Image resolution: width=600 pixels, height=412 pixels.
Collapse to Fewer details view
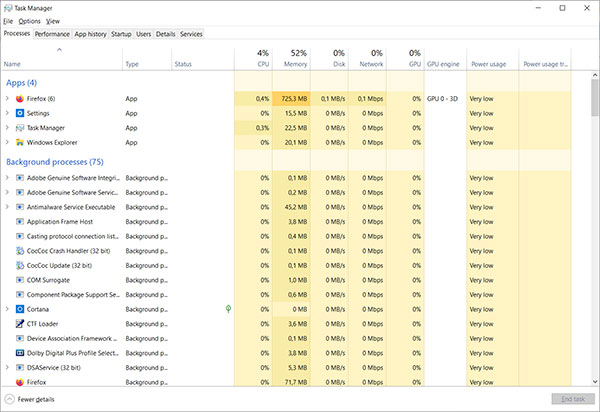29,399
